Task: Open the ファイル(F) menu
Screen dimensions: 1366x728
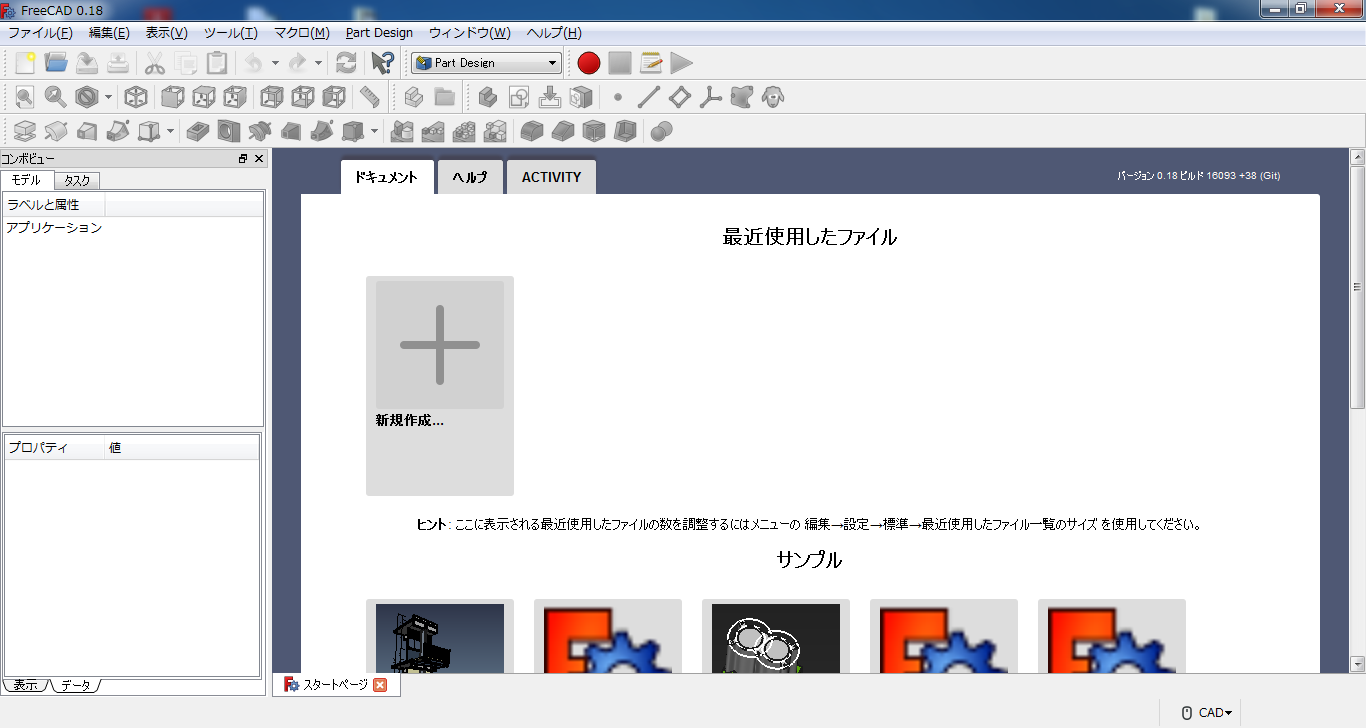Action: pos(40,33)
